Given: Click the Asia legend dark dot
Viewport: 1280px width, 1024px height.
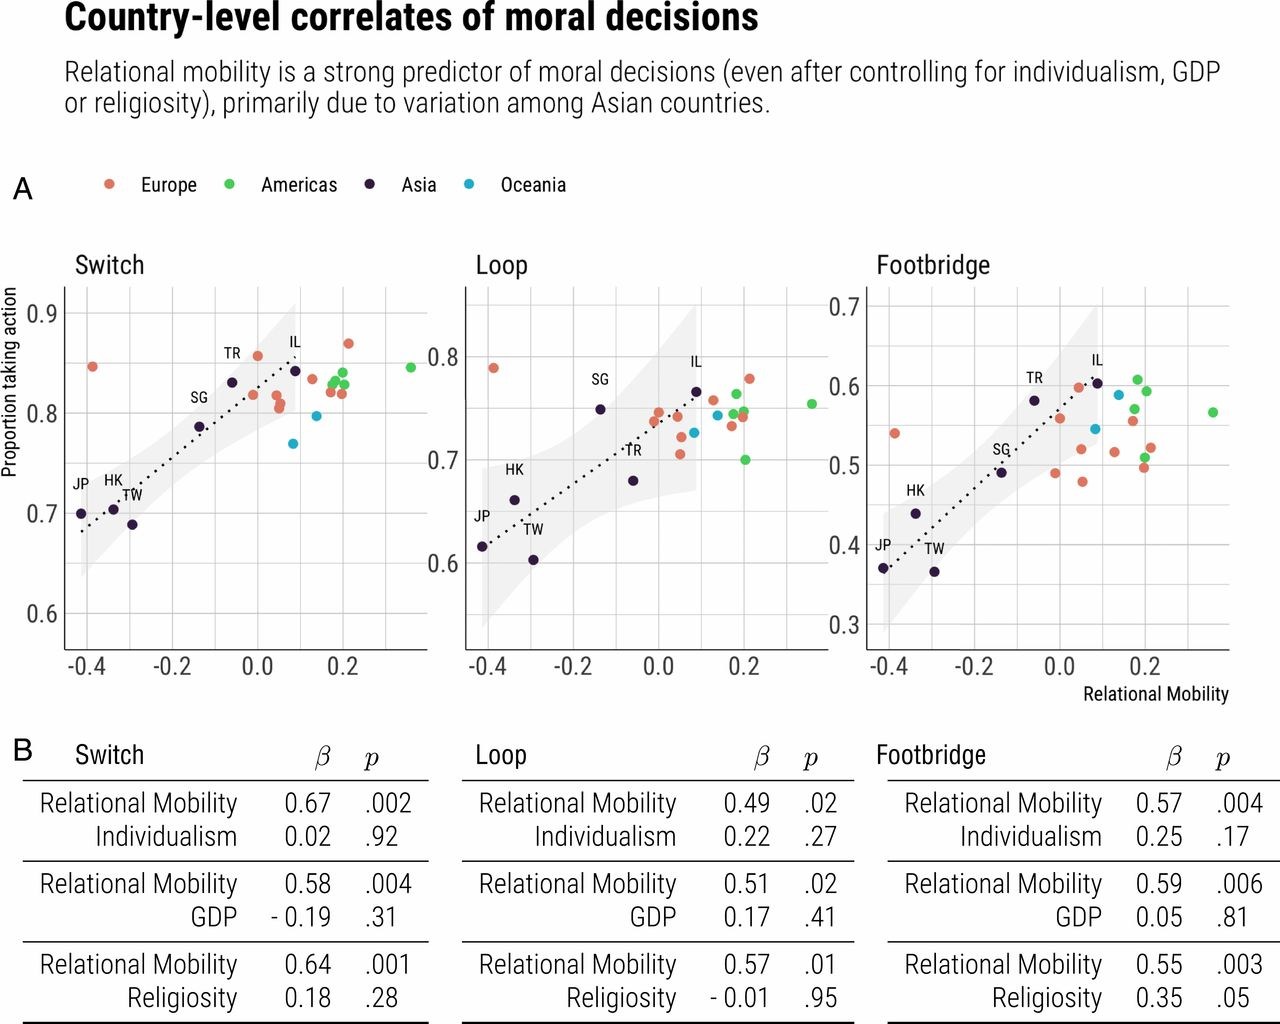Looking at the screenshot, I should pyautogui.click(x=370, y=184).
